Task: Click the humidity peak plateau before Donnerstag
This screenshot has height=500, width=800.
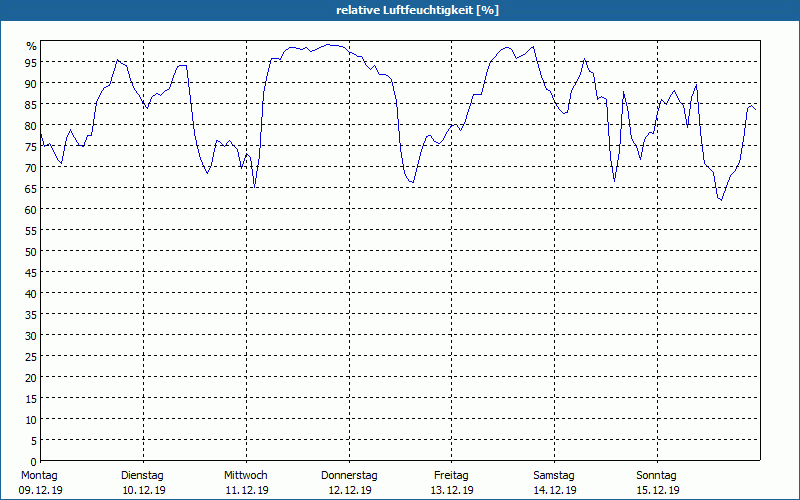Action: tap(329, 45)
